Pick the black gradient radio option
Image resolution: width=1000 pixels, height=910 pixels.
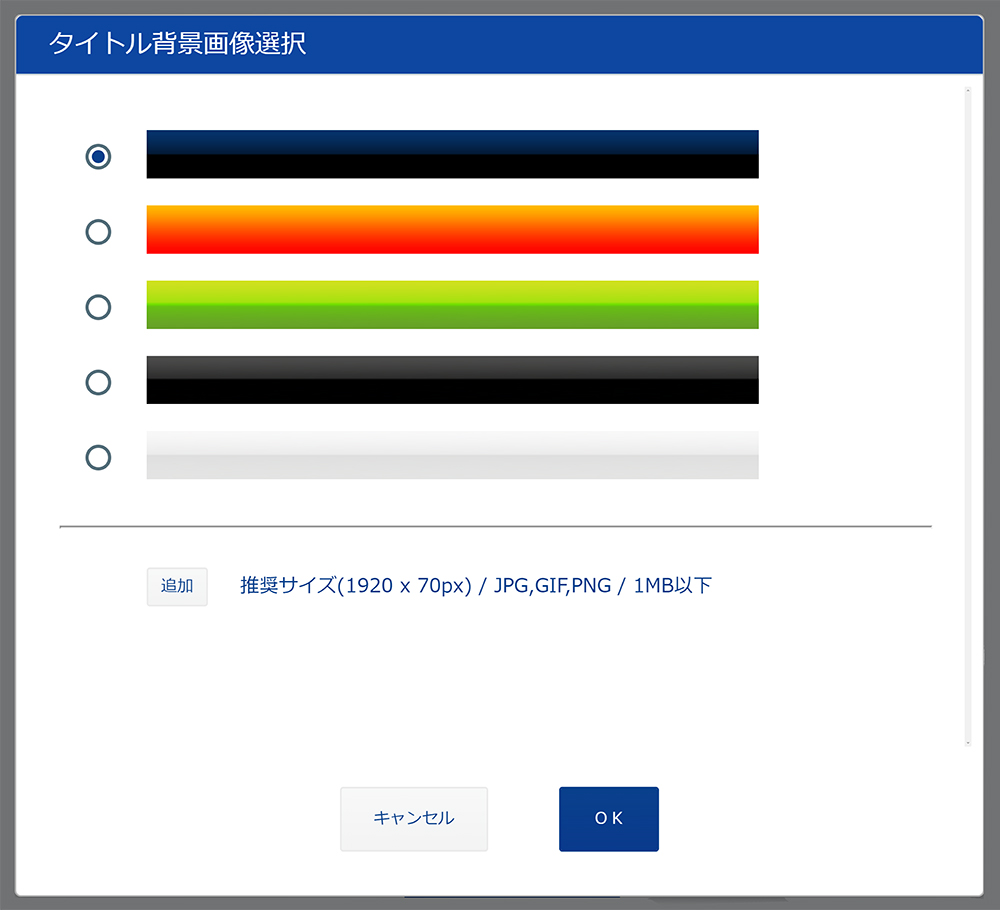pos(98,382)
